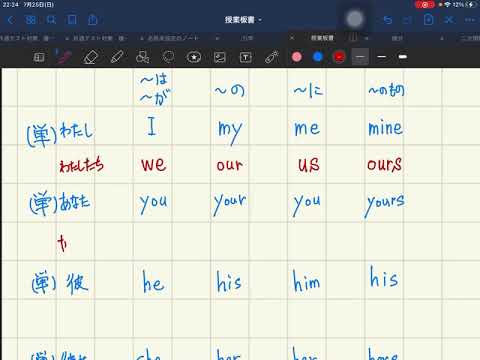This screenshot has height=360, width=480.
Task: Tap the row label (単)わたし
Action: pyautogui.click(x=60, y=134)
